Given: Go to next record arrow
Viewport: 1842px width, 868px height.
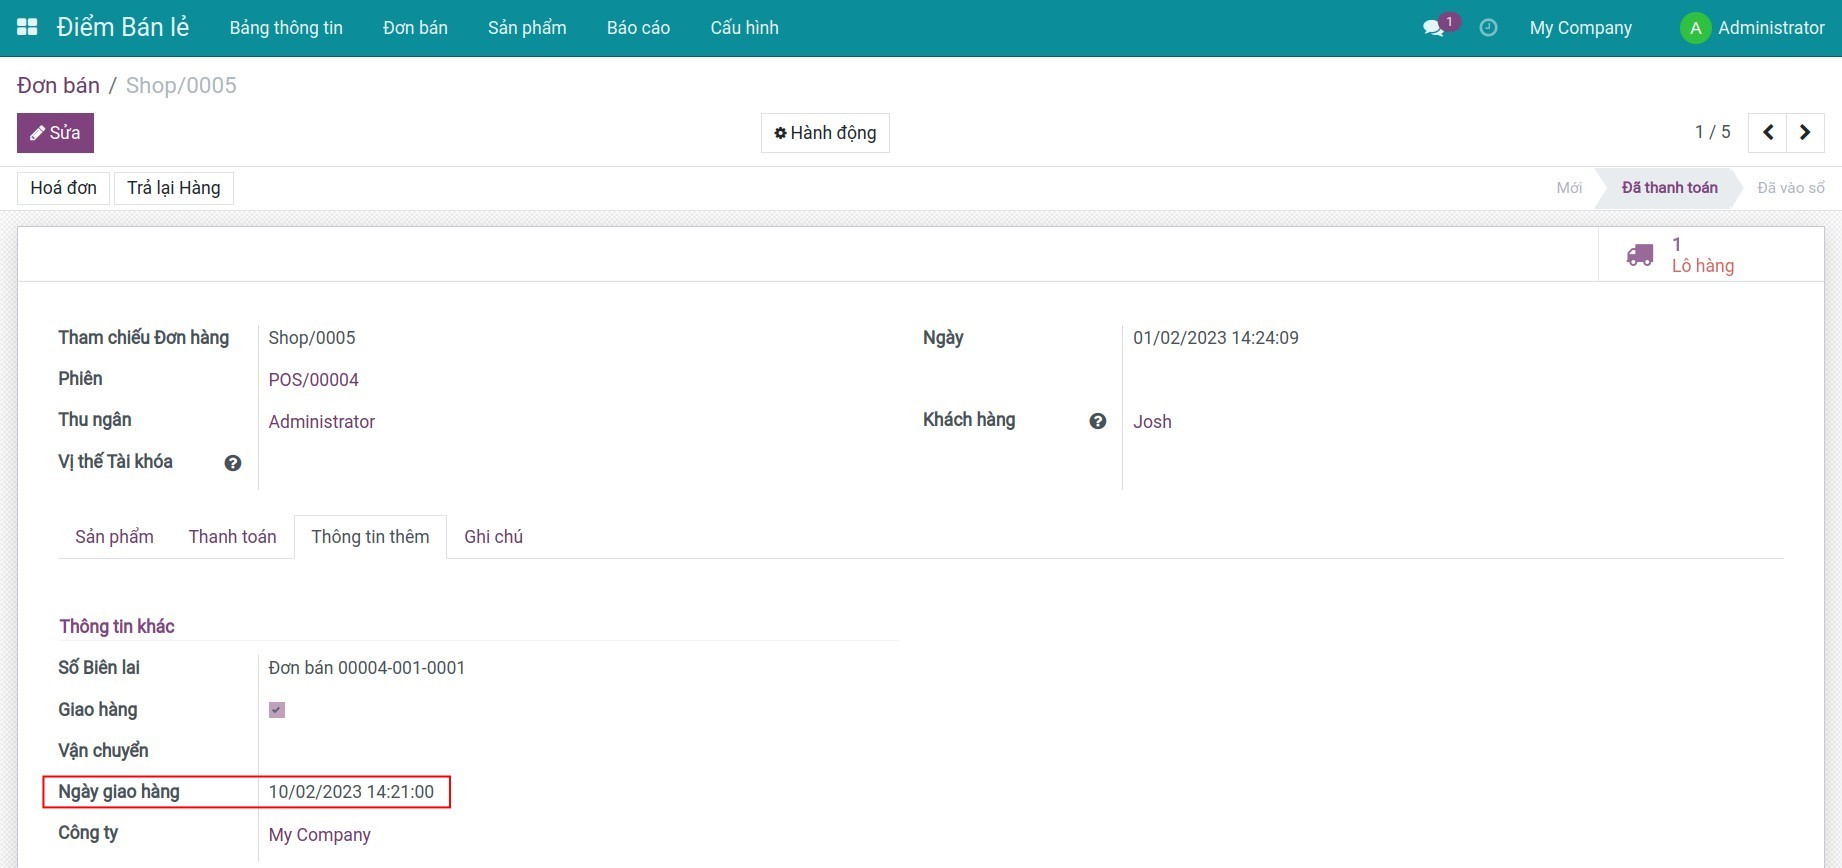Looking at the screenshot, I should (x=1805, y=132).
